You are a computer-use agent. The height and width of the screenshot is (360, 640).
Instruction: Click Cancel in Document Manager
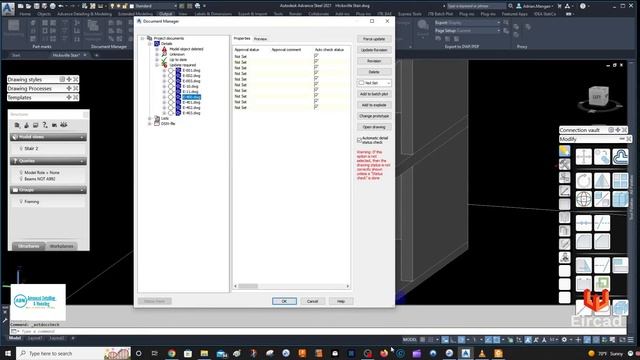[x=312, y=301]
